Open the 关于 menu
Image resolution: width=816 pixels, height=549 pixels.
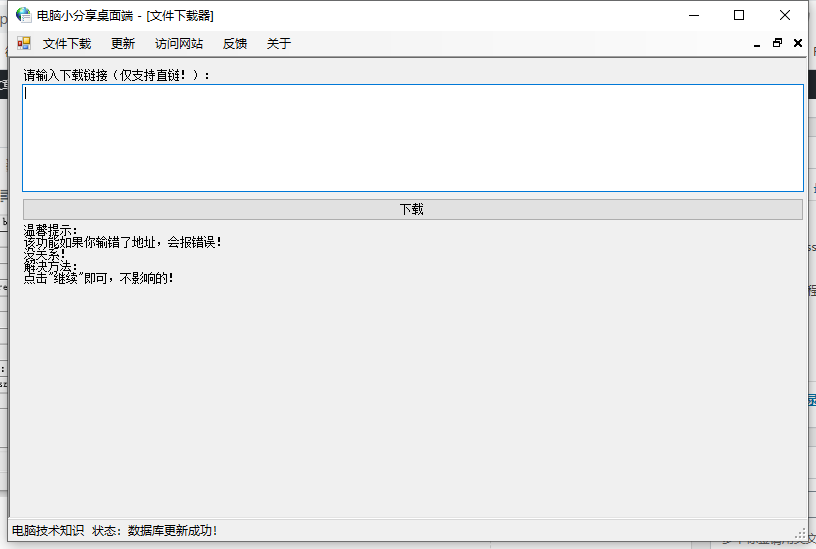(x=279, y=44)
